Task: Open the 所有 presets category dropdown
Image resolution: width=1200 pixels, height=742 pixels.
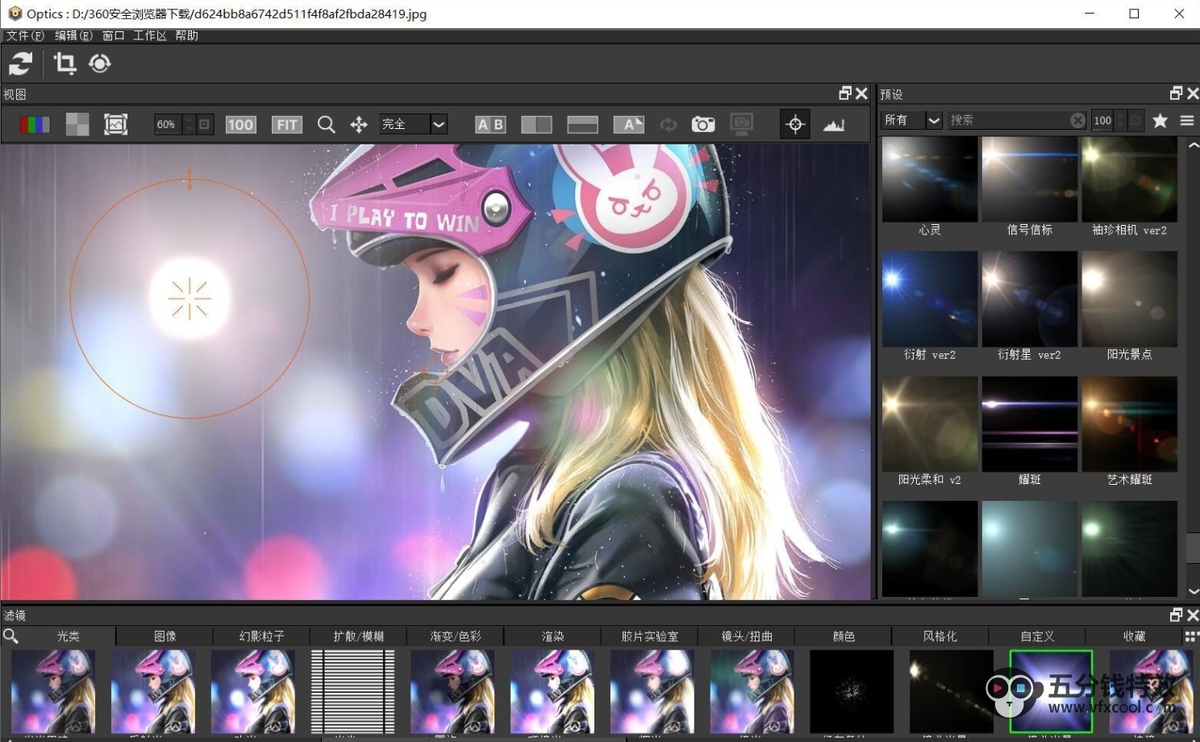Action: point(912,120)
